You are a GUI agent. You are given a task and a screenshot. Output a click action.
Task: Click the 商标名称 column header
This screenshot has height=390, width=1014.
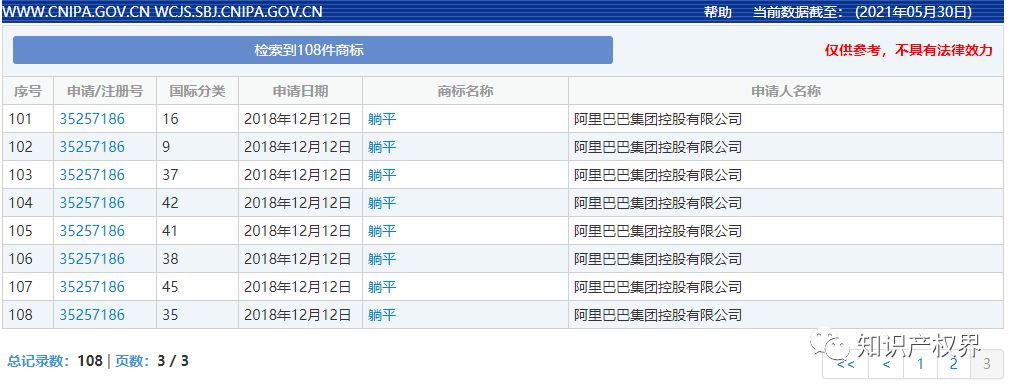click(x=465, y=91)
